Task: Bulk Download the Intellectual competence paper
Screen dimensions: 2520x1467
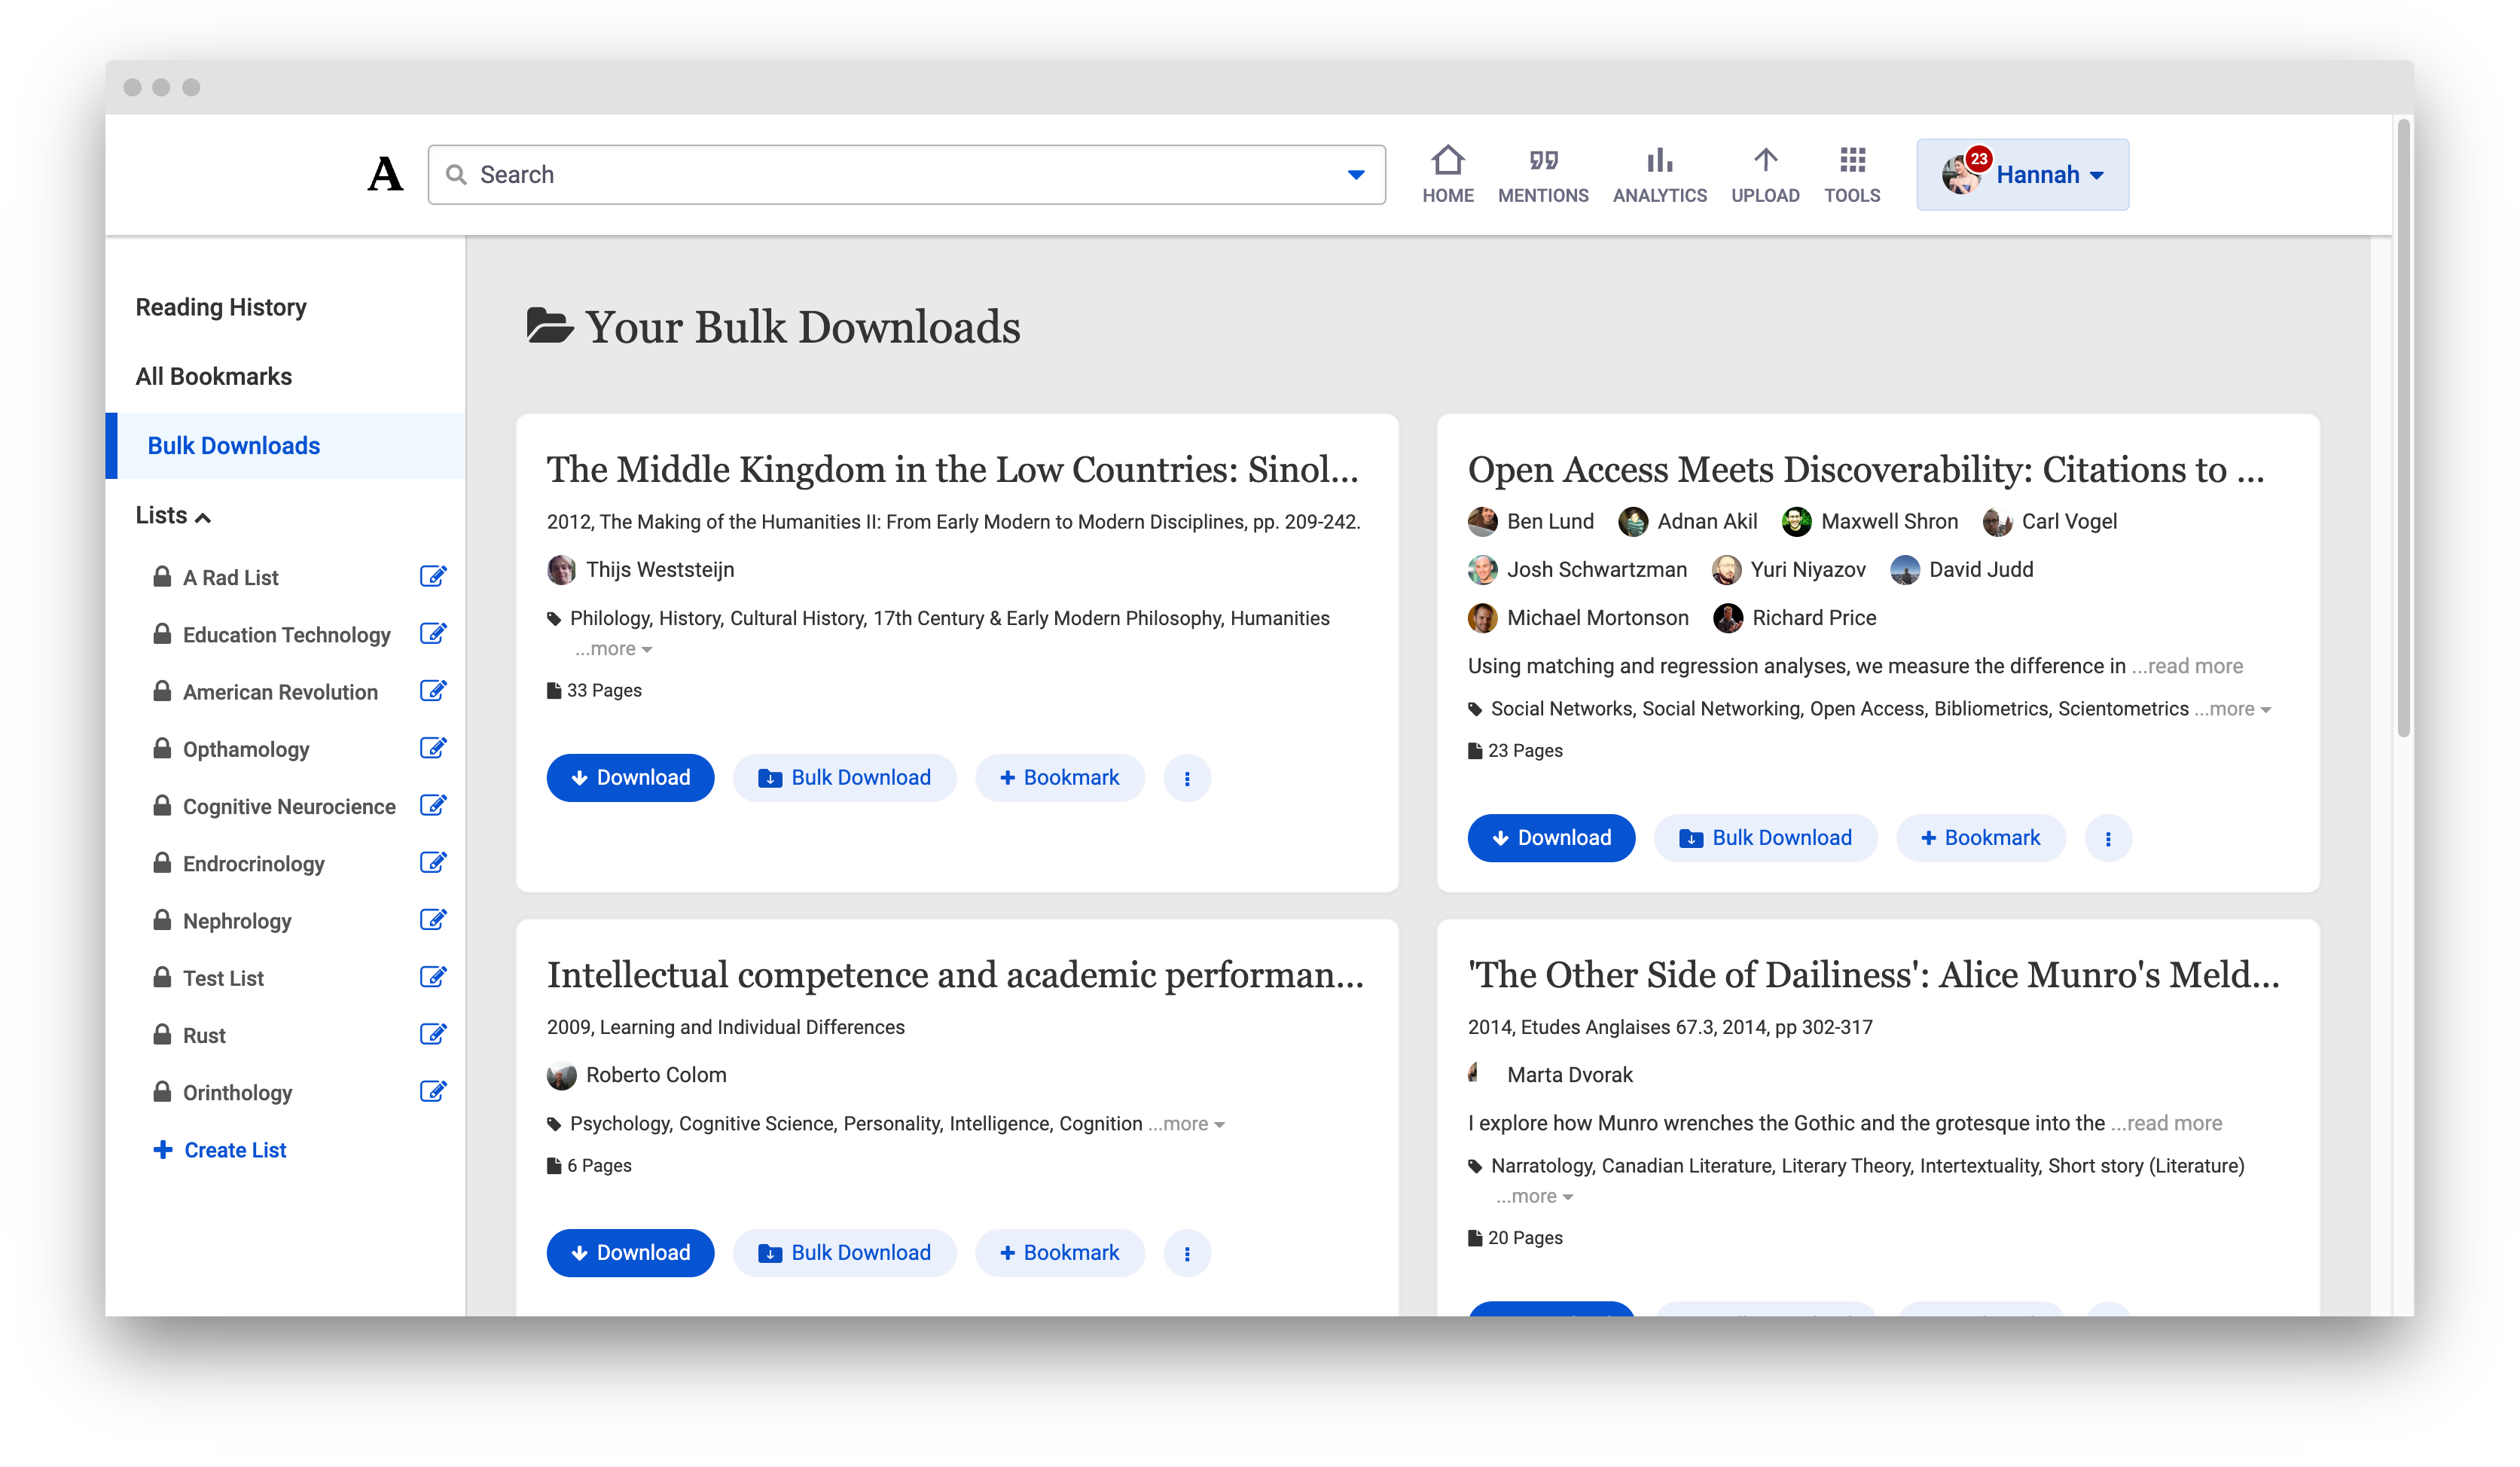Action: (844, 1253)
